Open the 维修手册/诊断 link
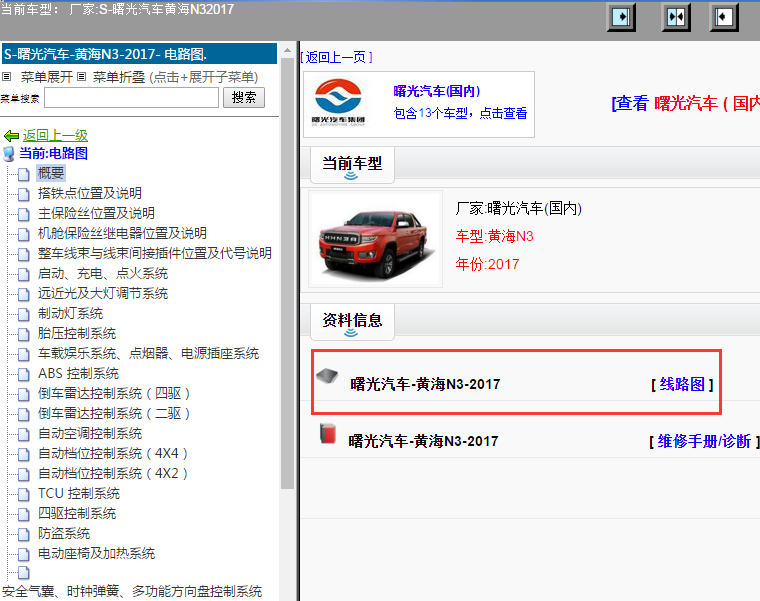Image resolution: width=760 pixels, height=601 pixels. [x=704, y=442]
